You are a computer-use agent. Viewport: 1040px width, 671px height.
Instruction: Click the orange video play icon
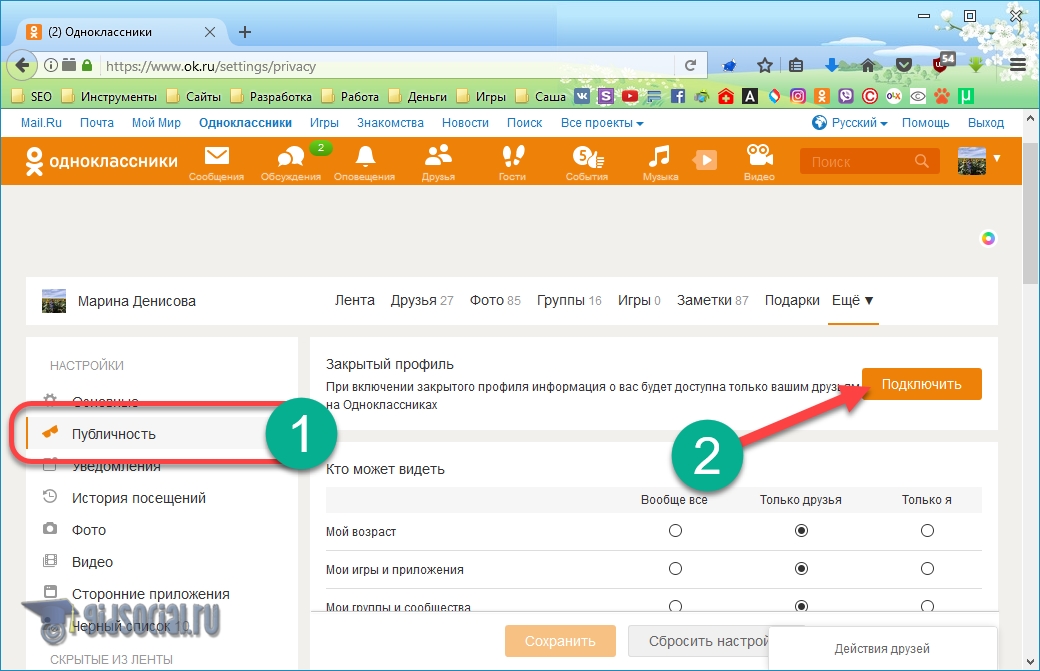[705, 160]
